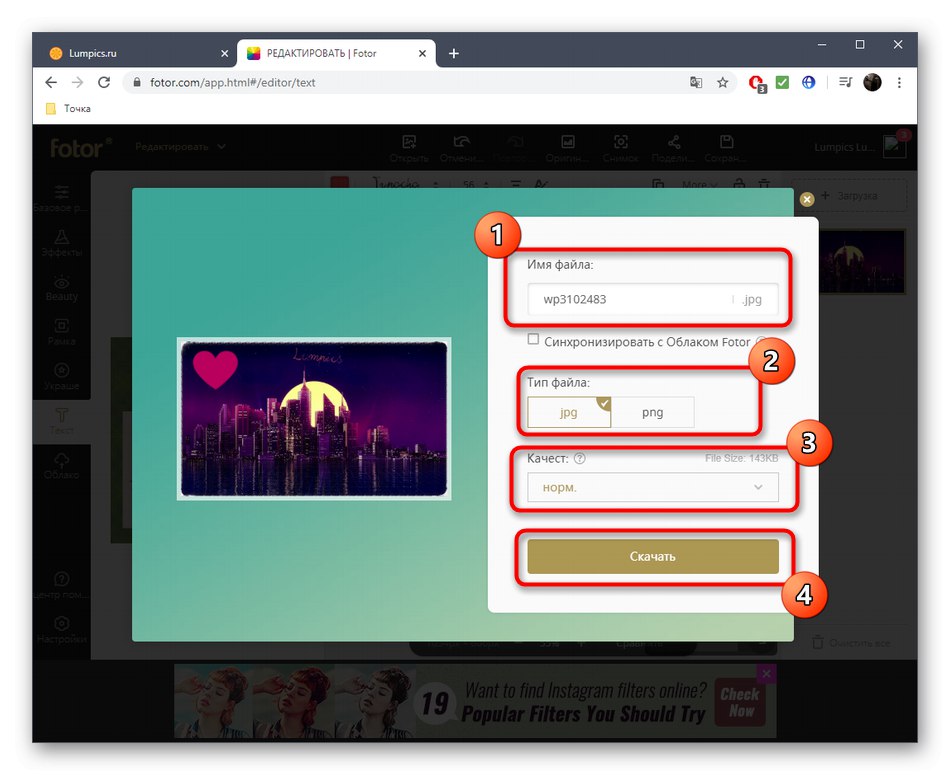
Task: Open the blue globe extension icon
Action: 809,82
